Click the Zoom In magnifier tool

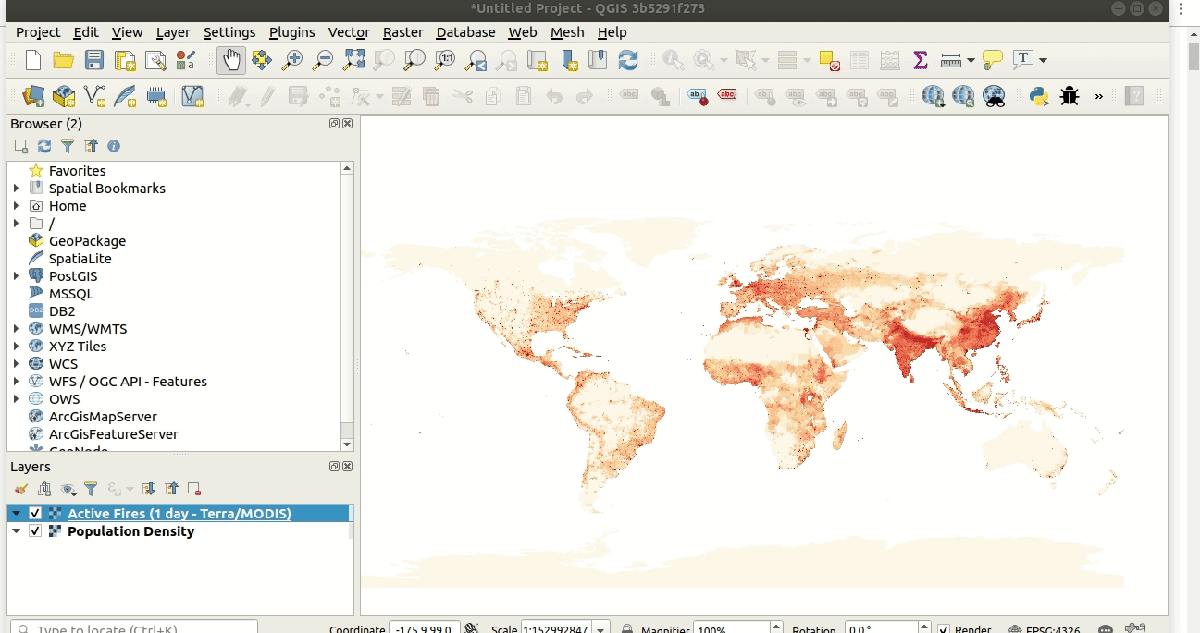(x=292, y=60)
